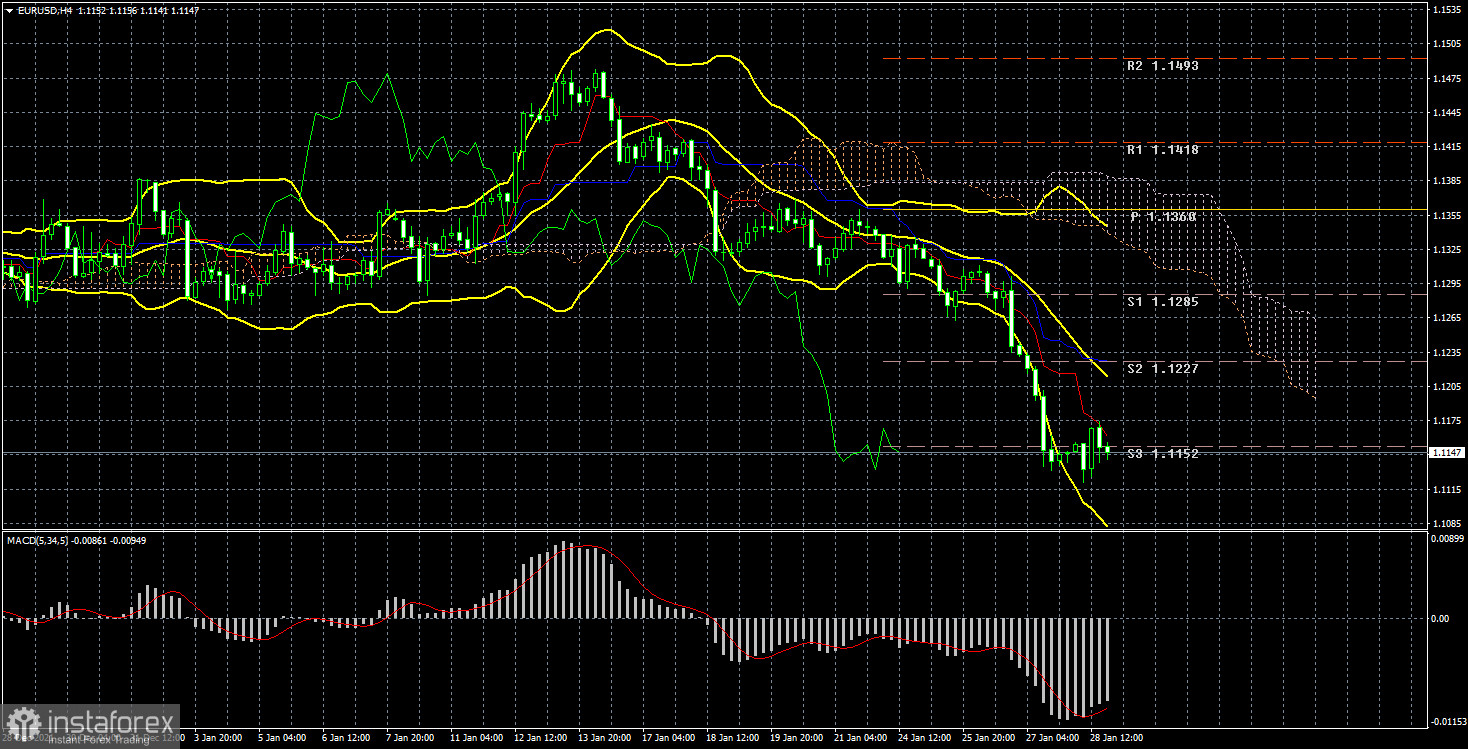This screenshot has width=1468, height=749.
Task: Click price axis value 1.1385
Action: coord(1445,181)
